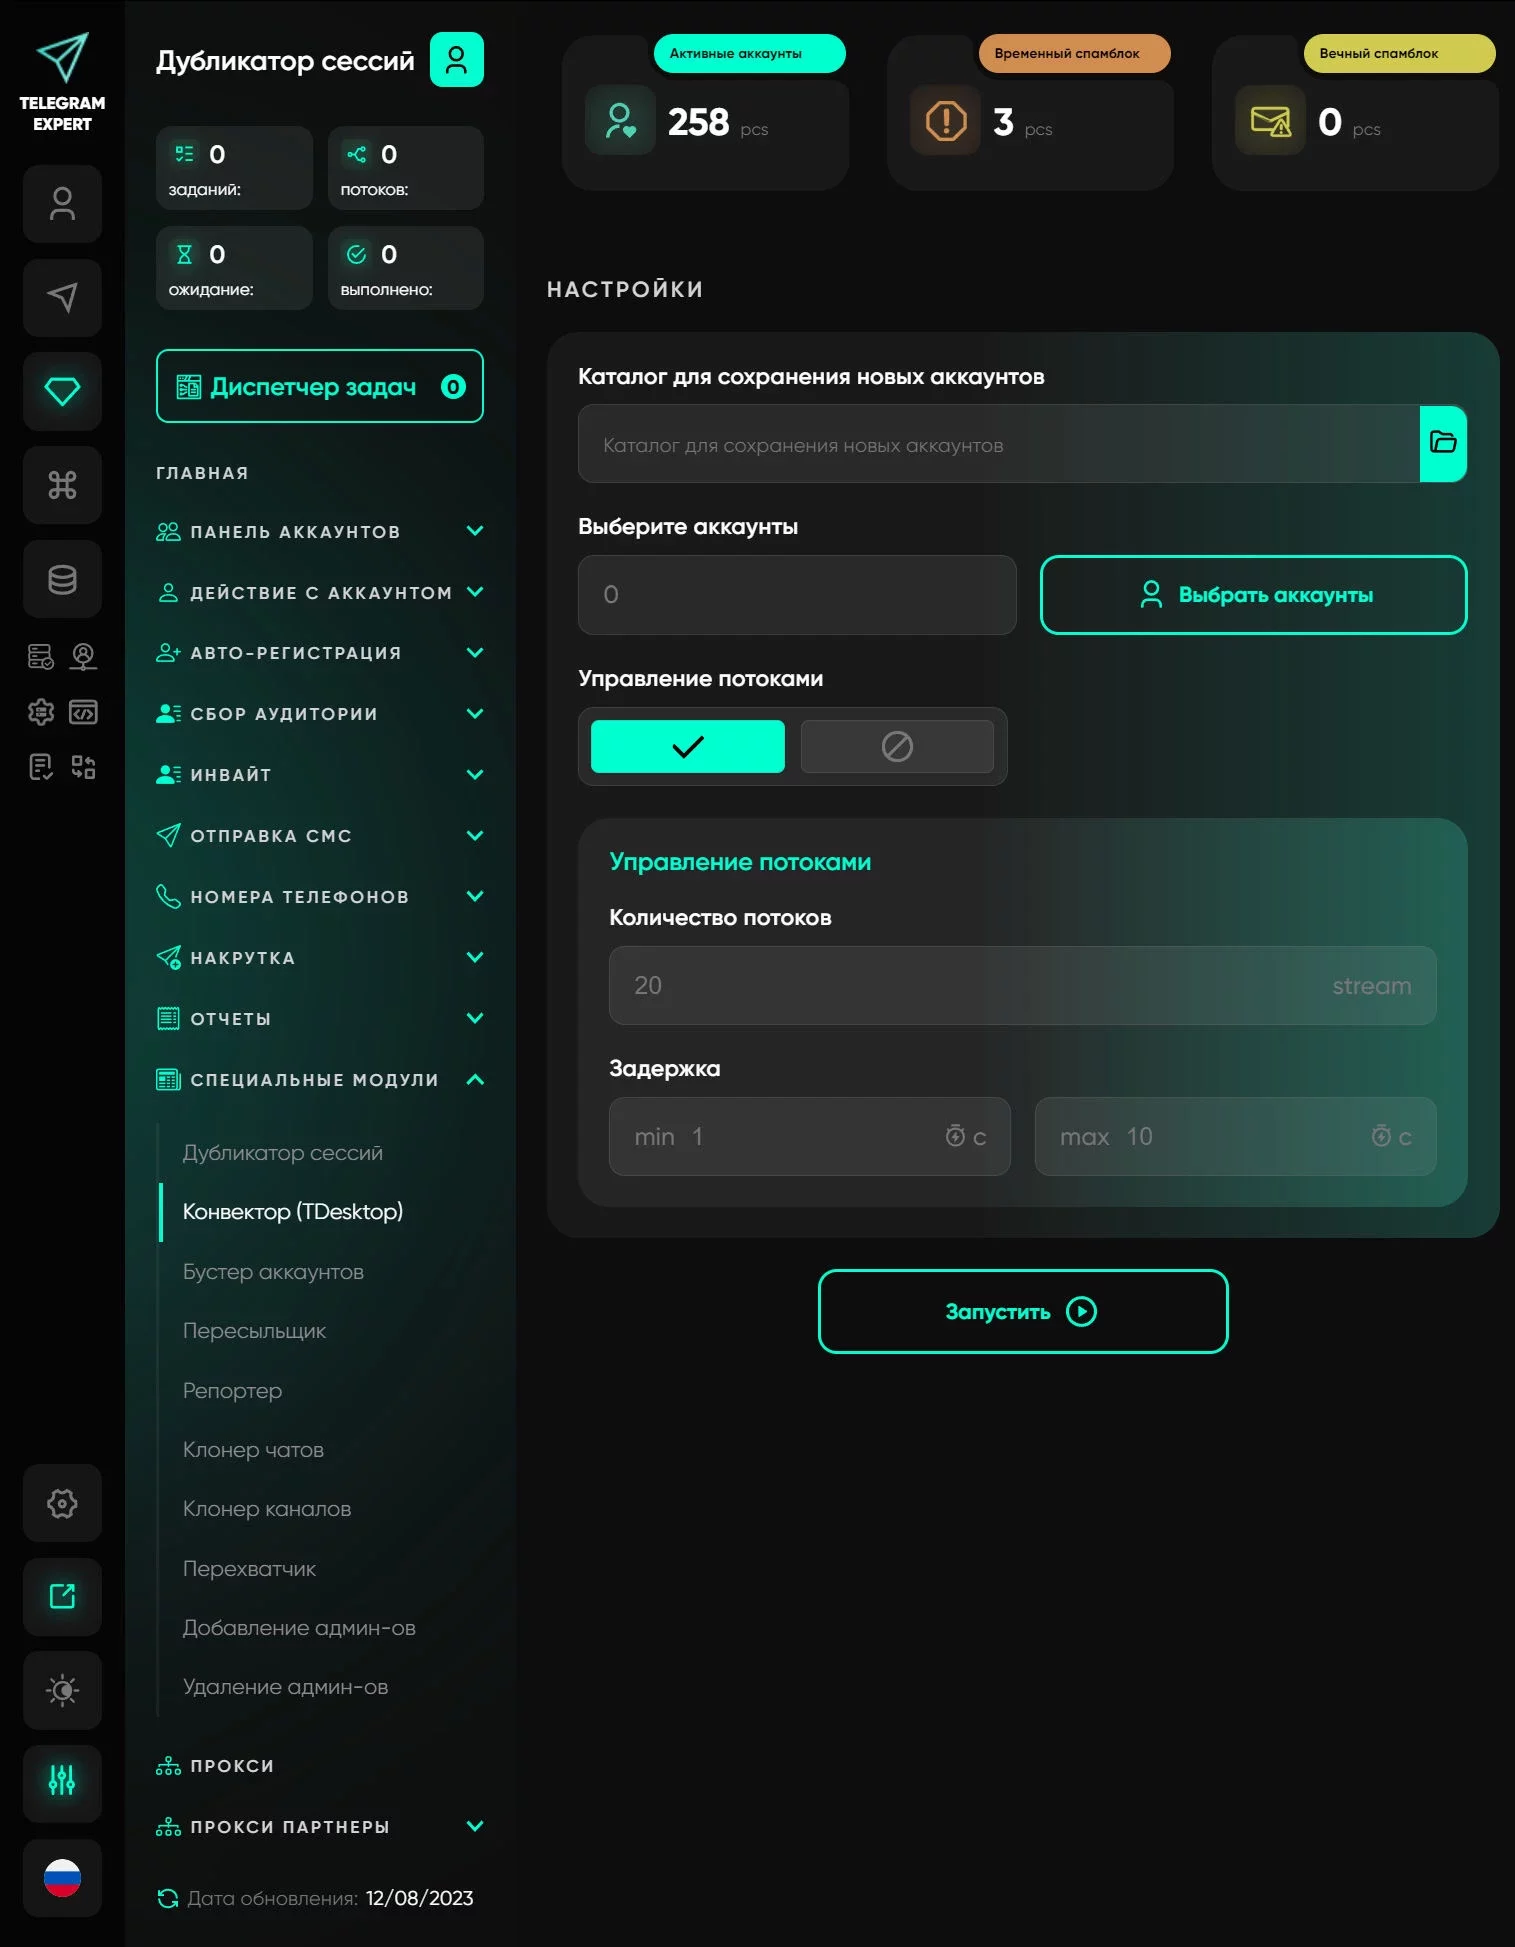Click the folder browse icon for catalog

[x=1442, y=443]
